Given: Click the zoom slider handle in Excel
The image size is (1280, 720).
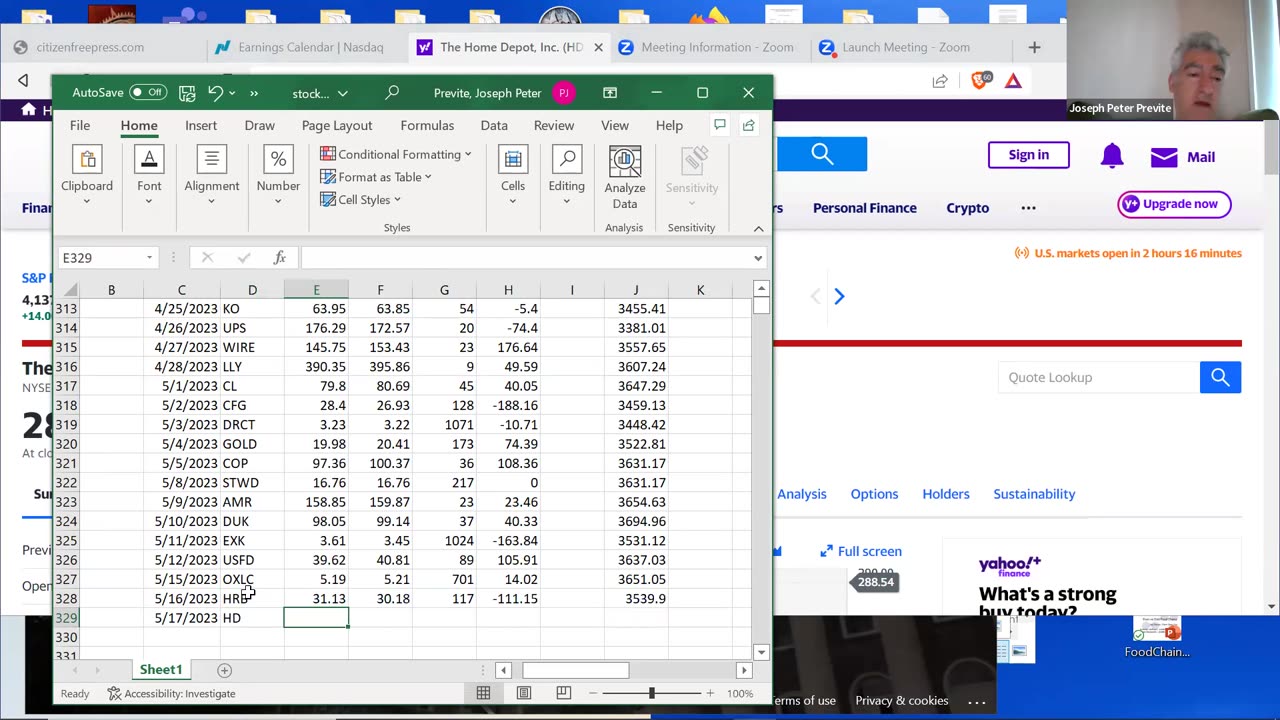Looking at the screenshot, I should tap(652, 694).
